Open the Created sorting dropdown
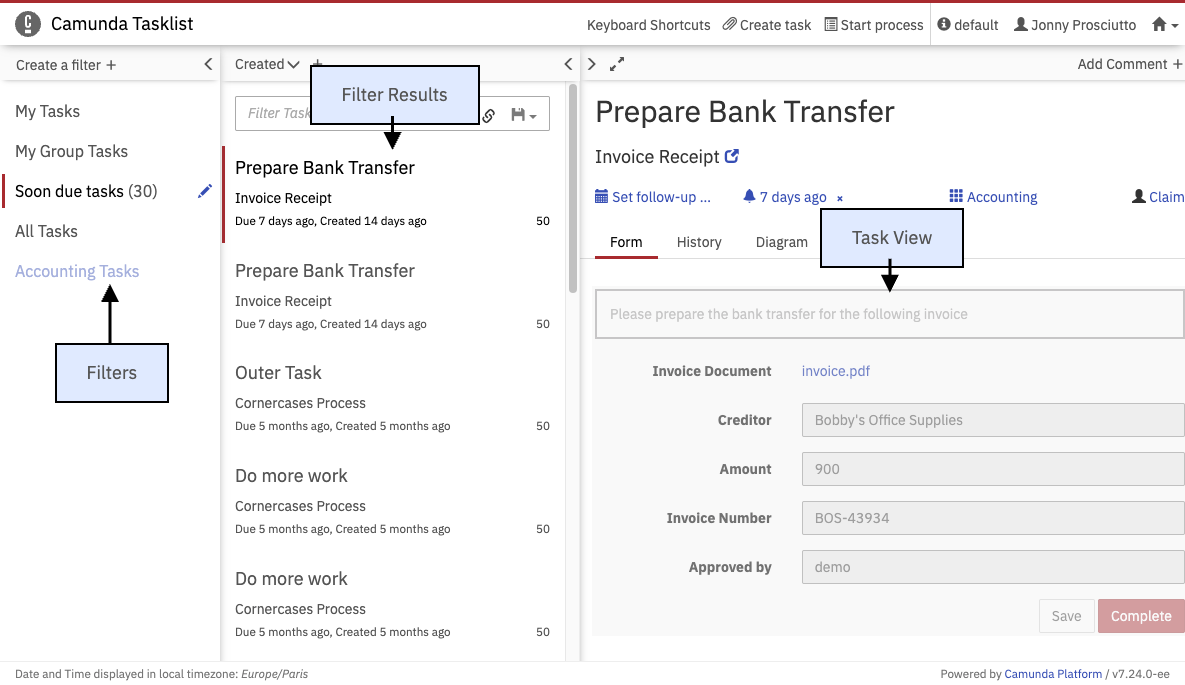Screen dimensions: 1185x685 [267, 64]
